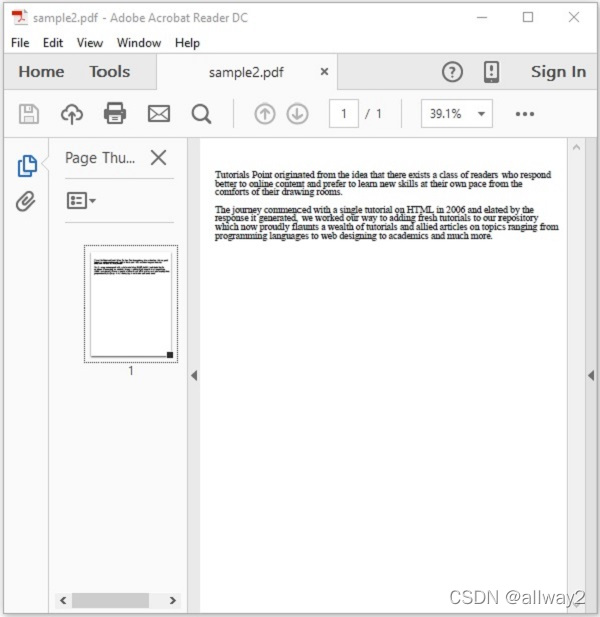This screenshot has height=617, width=600.
Task: Click document scroll up arrow
Action: tap(576, 148)
